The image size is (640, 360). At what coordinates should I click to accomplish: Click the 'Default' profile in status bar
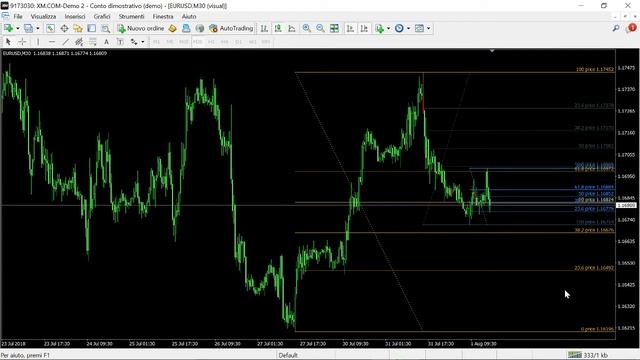(x=288, y=355)
